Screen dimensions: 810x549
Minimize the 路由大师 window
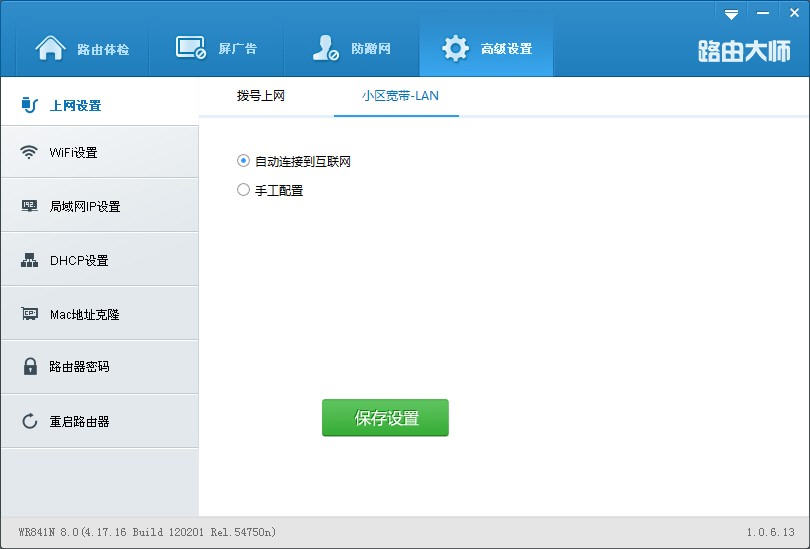pos(763,13)
